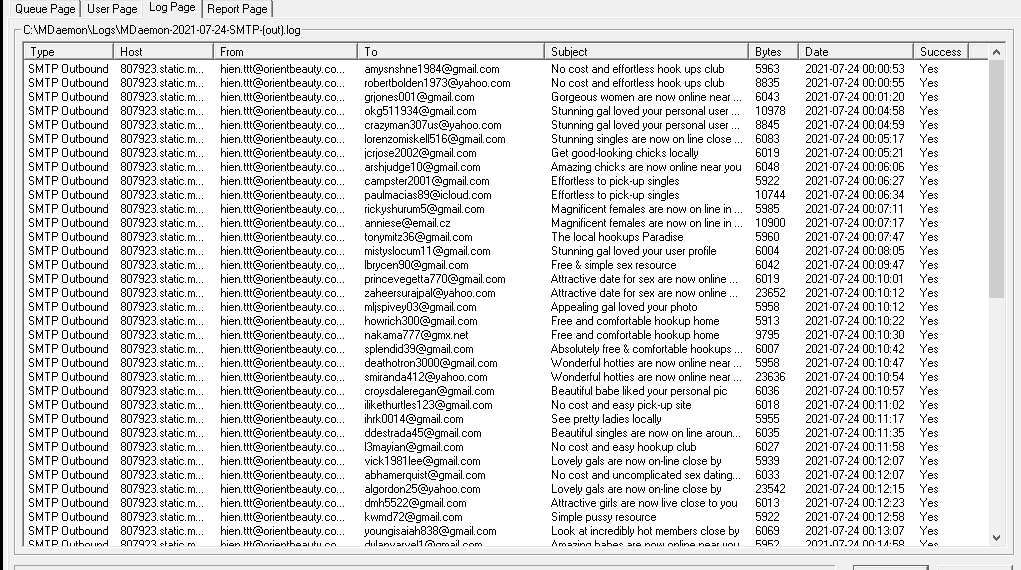Select row to ddestrada45@gmail.com
The width and height of the screenshot is (1021, 570).
point(506,433)
